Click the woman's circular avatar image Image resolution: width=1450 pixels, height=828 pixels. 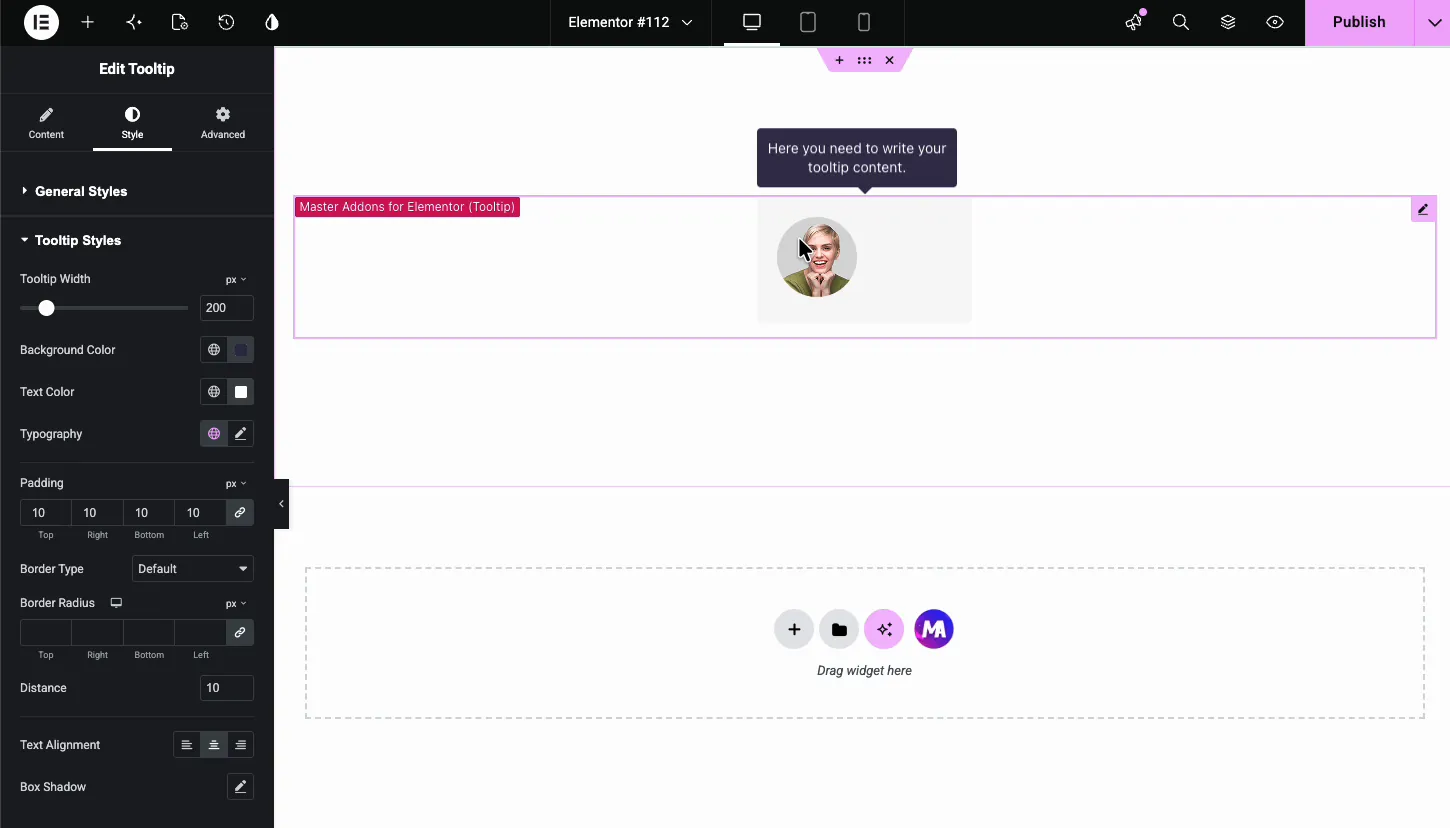817,257
